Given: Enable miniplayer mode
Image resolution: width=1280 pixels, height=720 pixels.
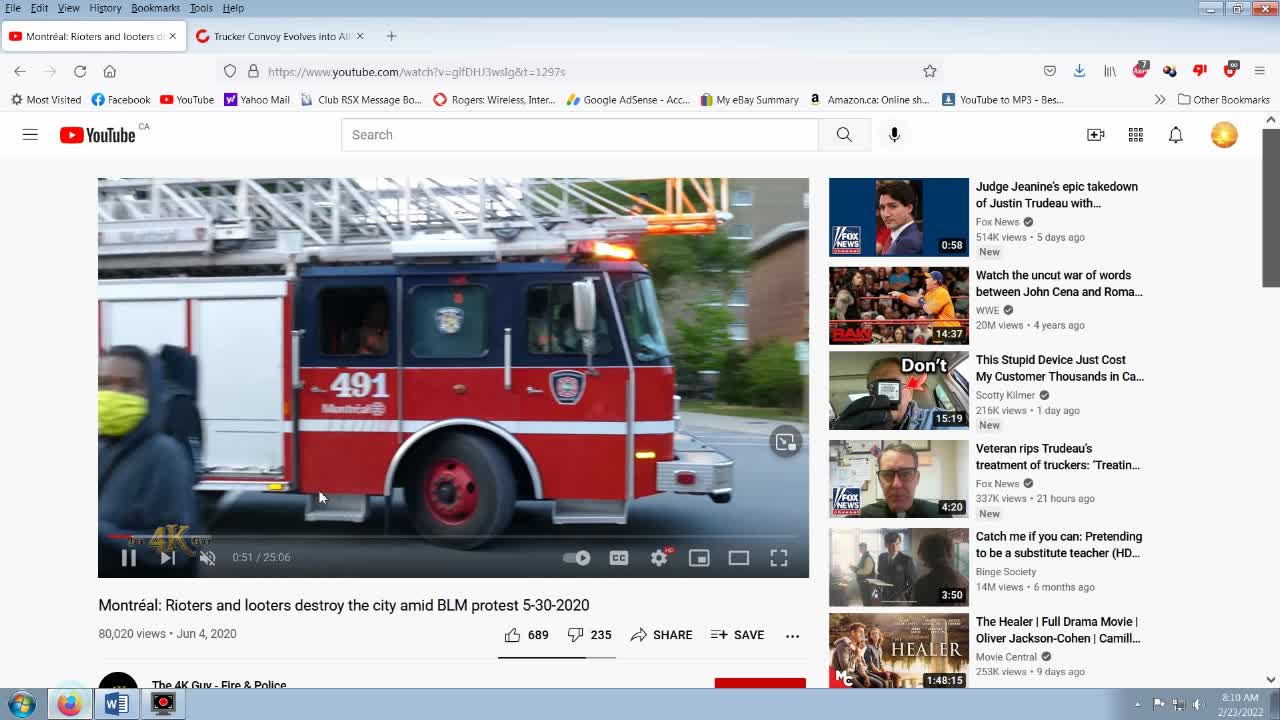Looking at the screenshot, I should [x=699, y=558].
